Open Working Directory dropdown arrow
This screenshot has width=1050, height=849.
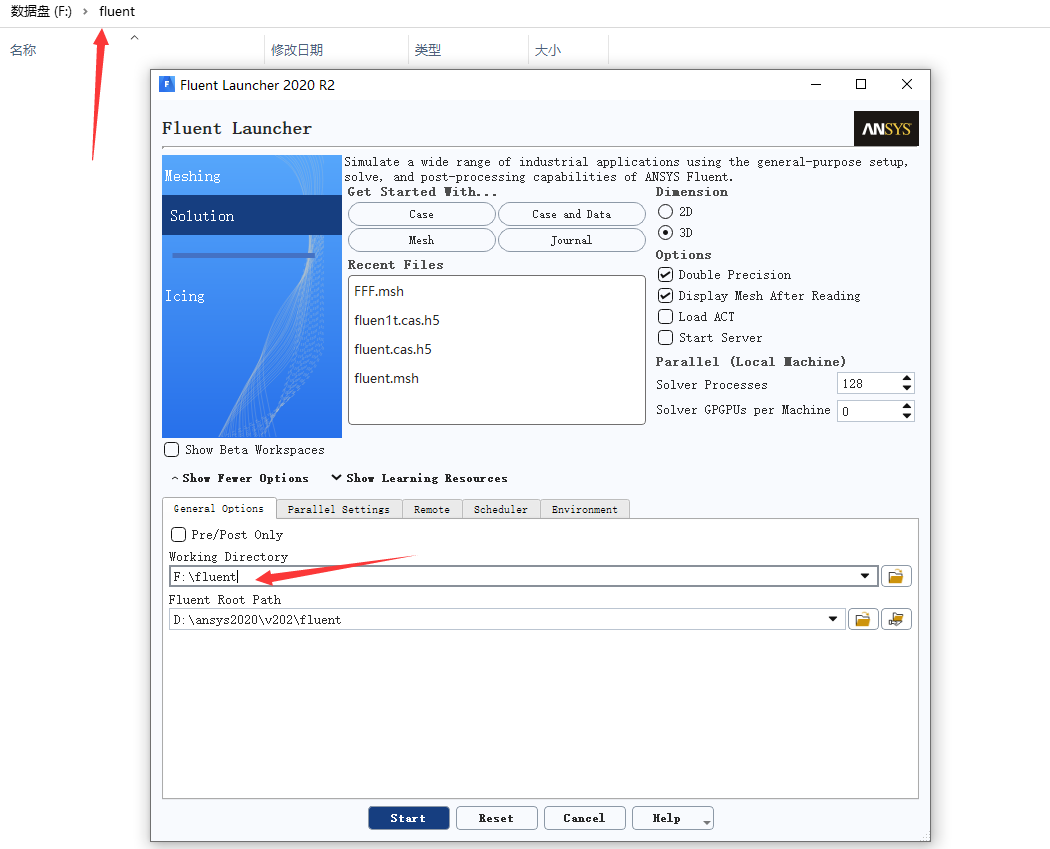click(x=865, y=576)
